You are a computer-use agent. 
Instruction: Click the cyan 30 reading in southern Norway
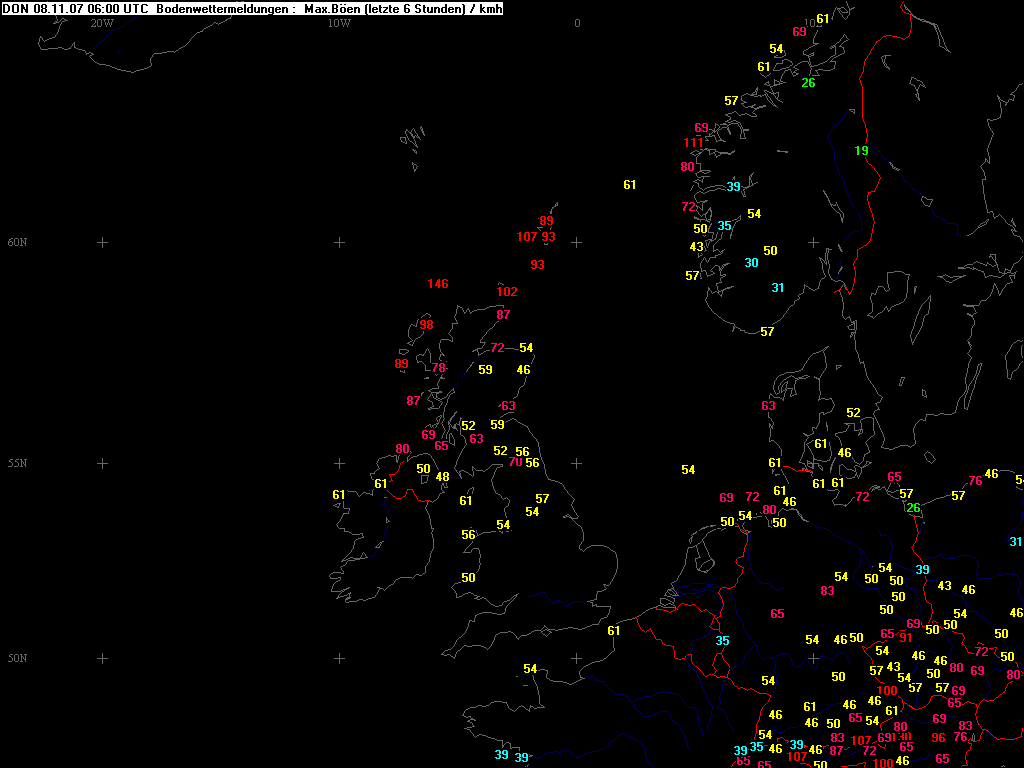click(x=751, y=263)
